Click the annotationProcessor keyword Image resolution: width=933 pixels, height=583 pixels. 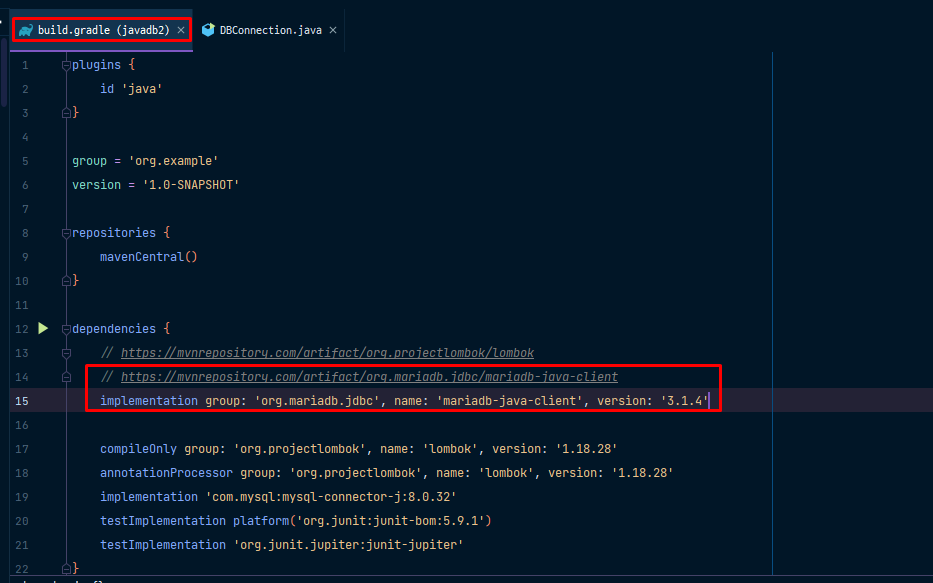(166, 472)
